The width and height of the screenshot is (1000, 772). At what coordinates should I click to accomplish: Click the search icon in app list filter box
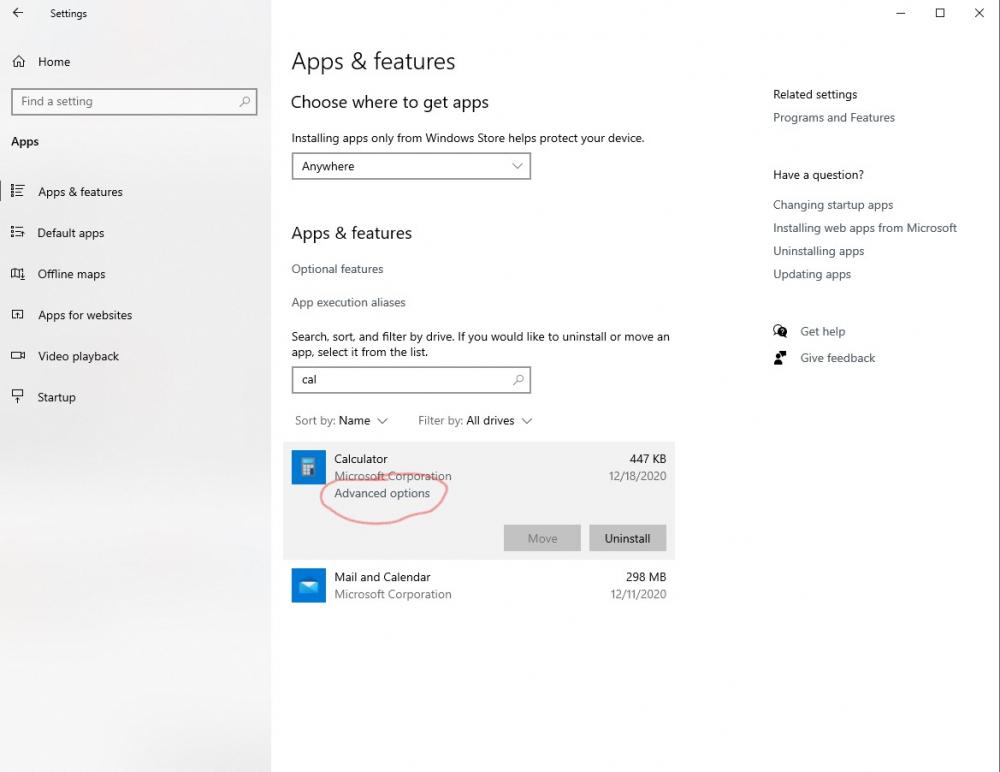point(518,380)
